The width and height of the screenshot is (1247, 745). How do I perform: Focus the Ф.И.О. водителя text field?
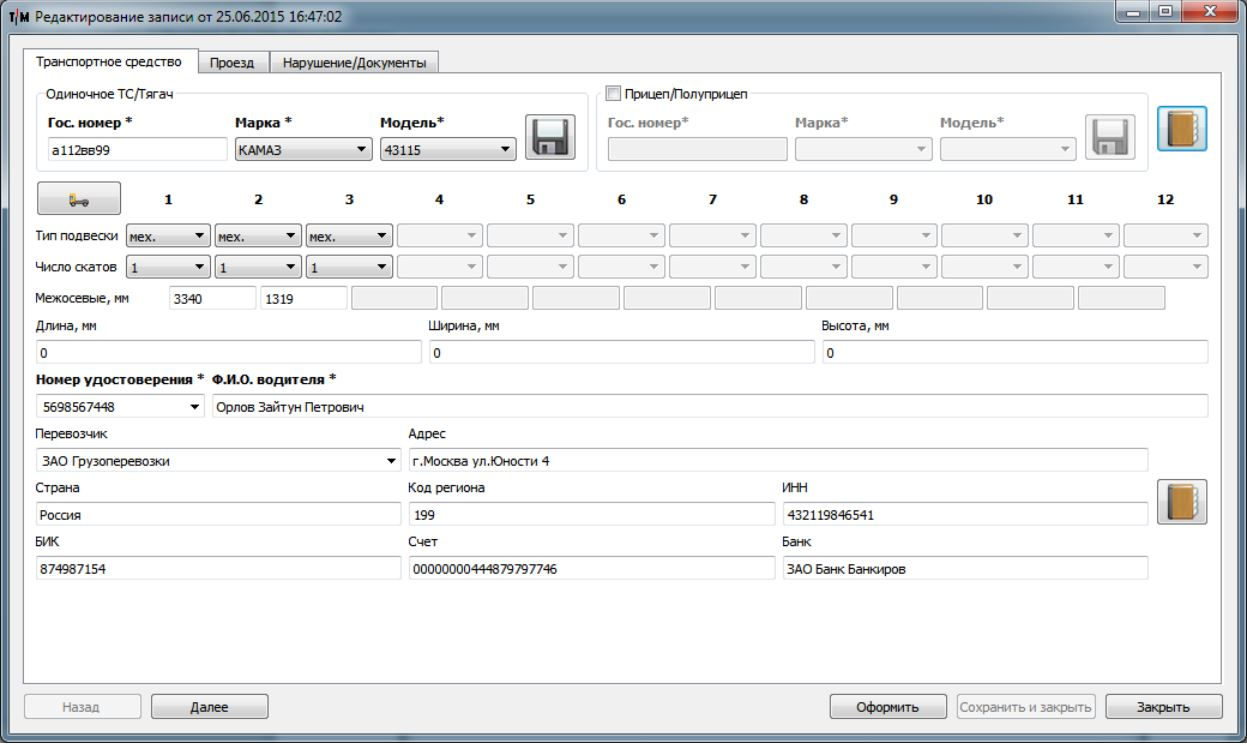[709, 407]
